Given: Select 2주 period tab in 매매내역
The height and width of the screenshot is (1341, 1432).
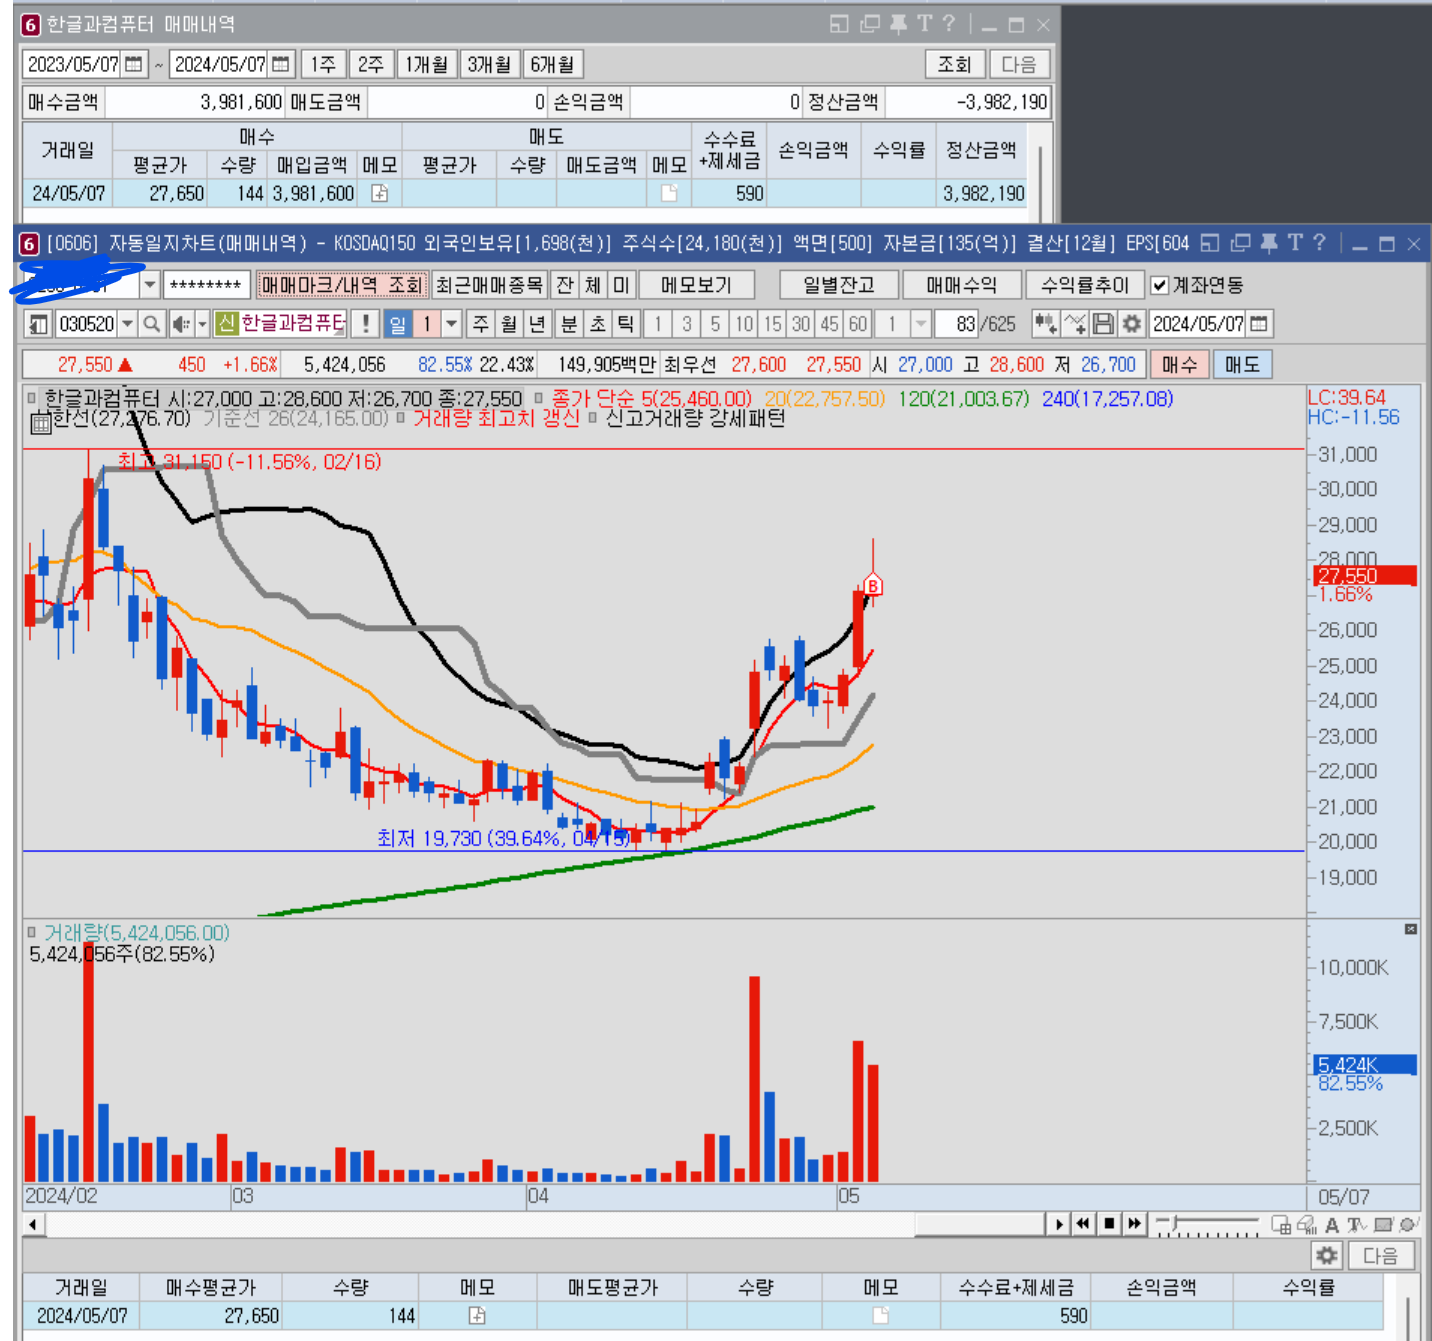Looking at the screenshot, I should click(x=371, y=65).
